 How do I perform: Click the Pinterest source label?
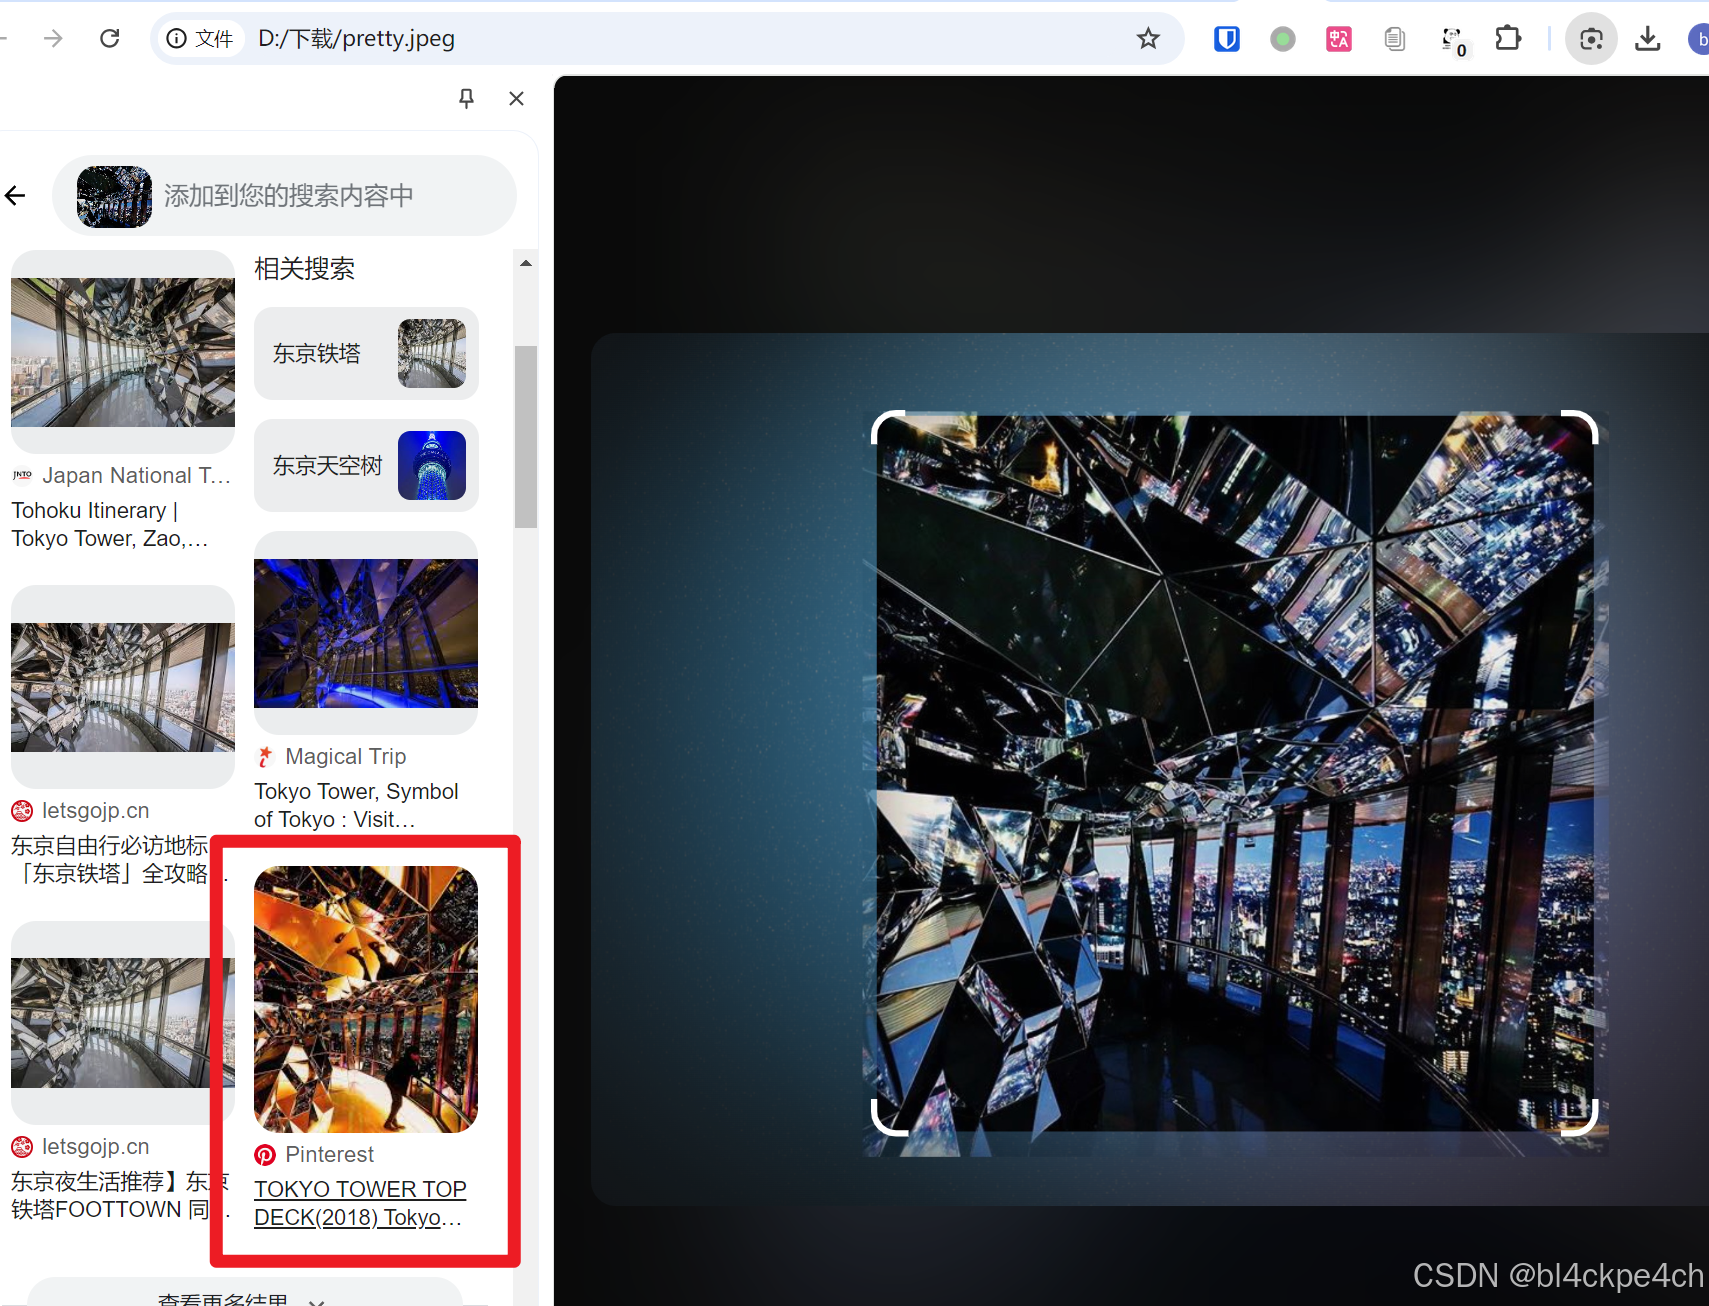329,1154
